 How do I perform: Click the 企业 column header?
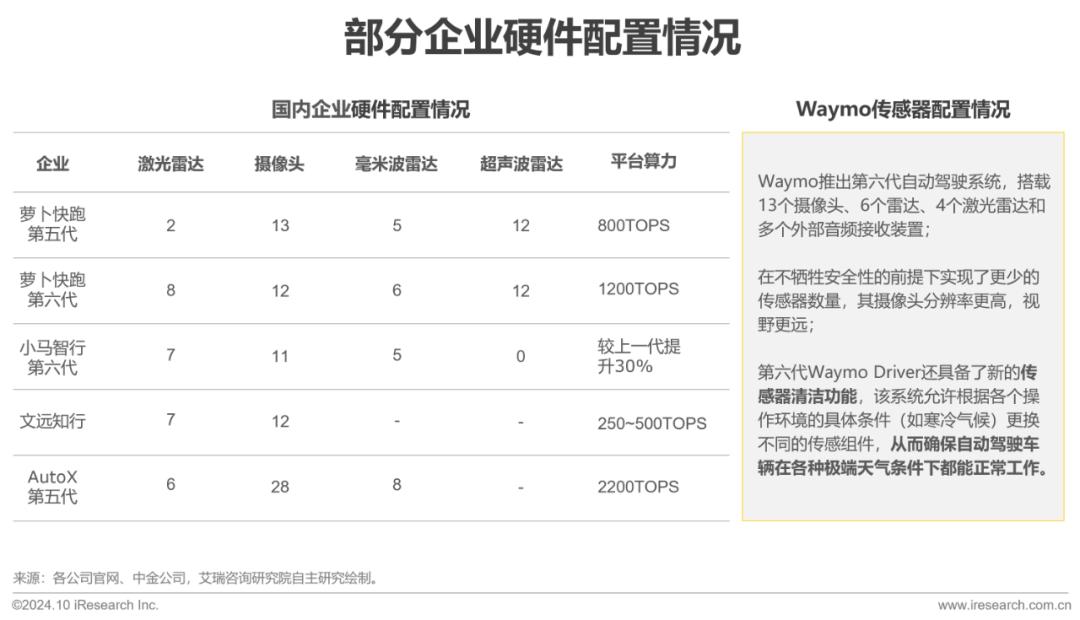click(x=52, y=163)
